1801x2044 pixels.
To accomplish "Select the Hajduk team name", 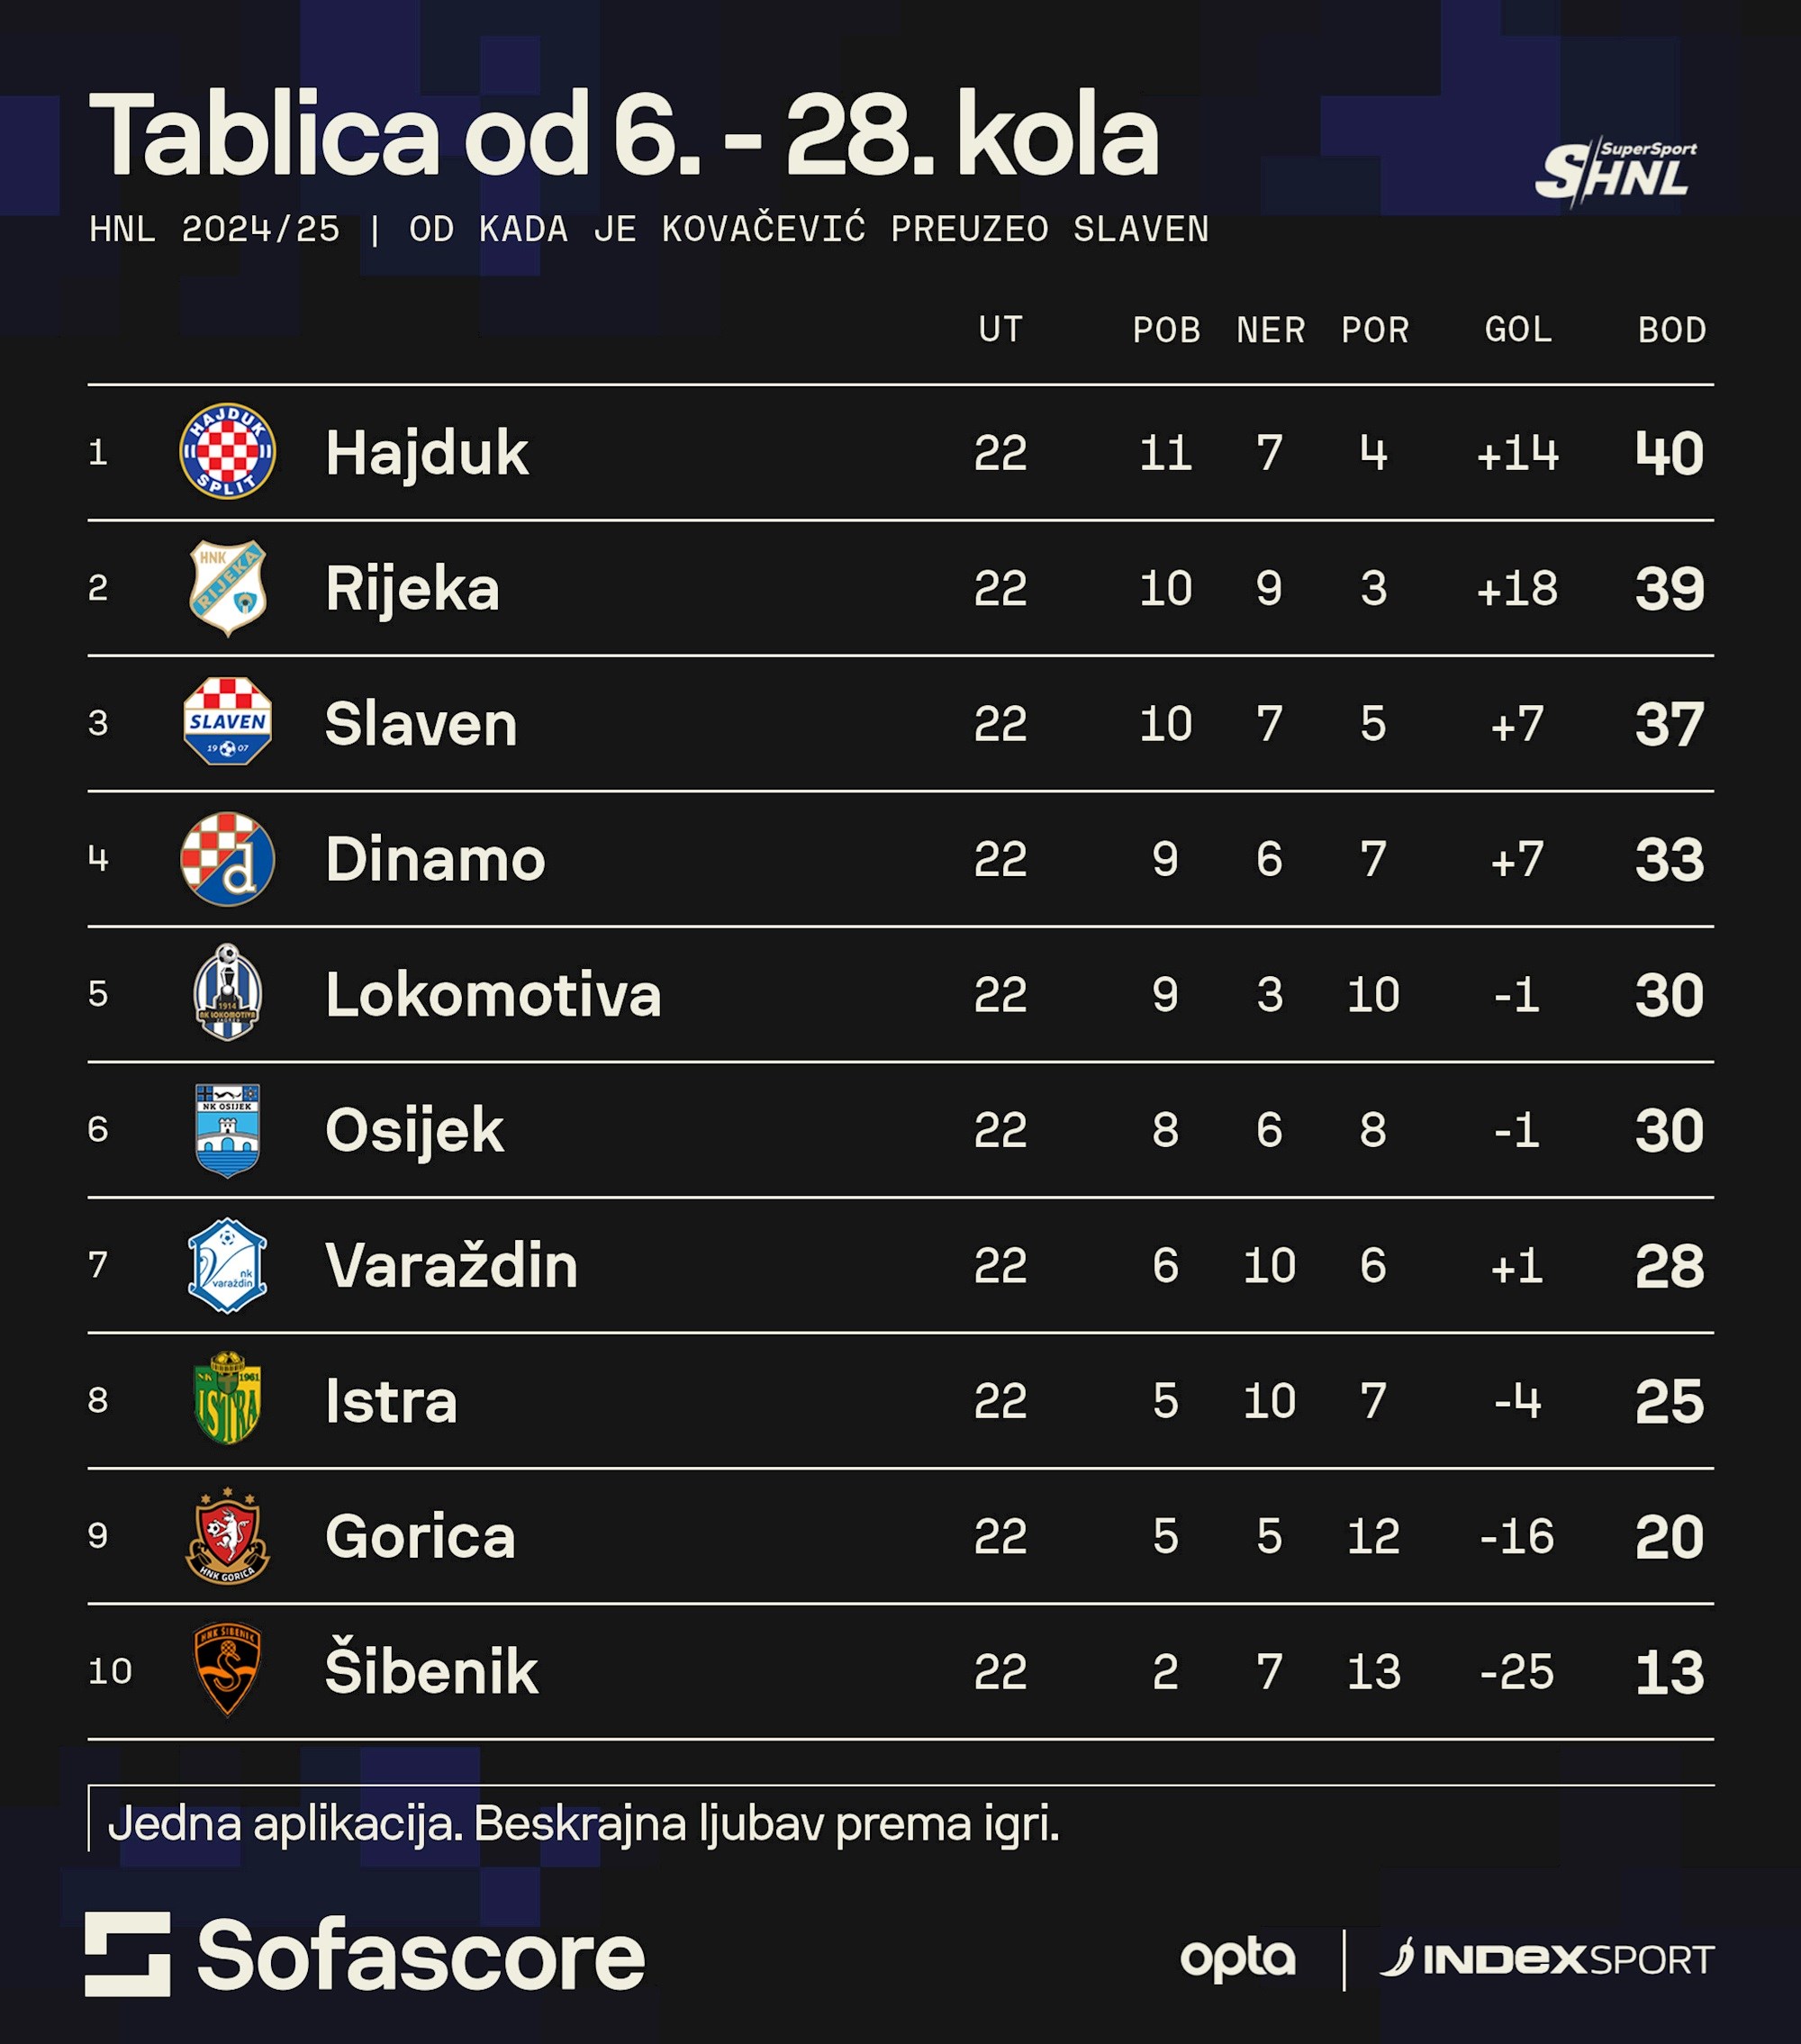I will 427,453.
